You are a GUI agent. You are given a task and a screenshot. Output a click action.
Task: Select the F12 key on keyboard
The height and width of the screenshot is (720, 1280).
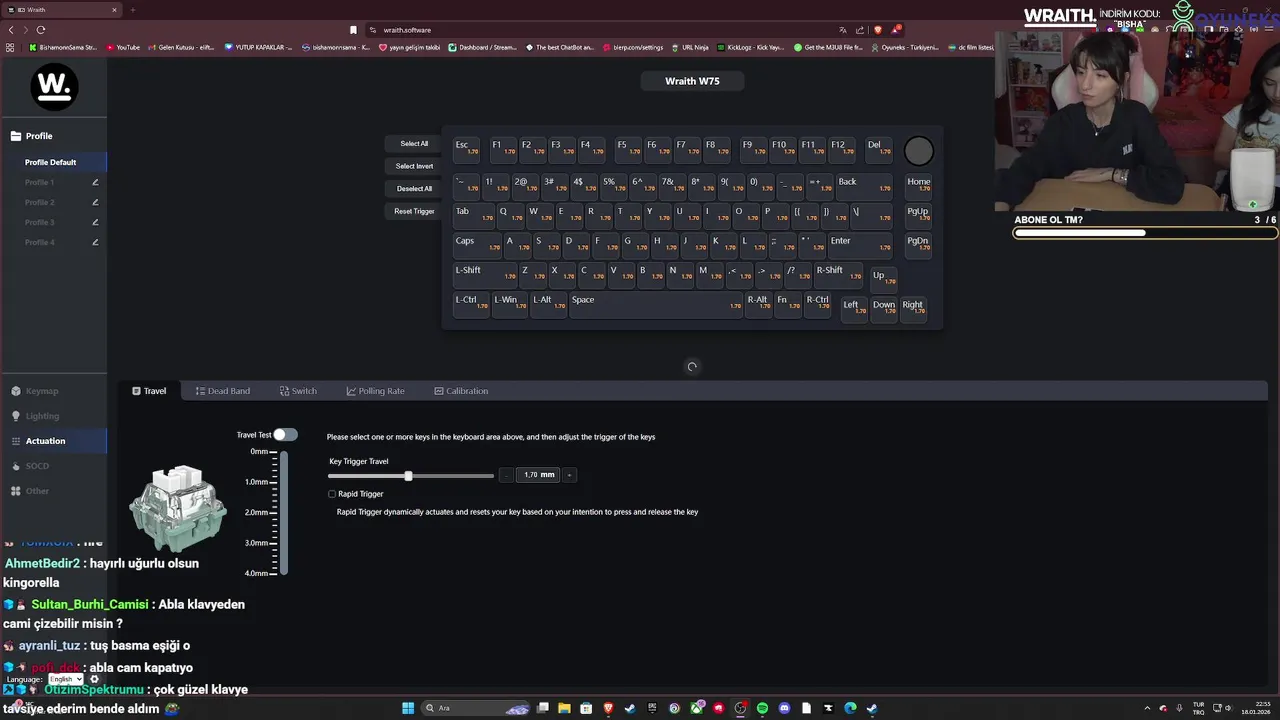tap(842, 148)
